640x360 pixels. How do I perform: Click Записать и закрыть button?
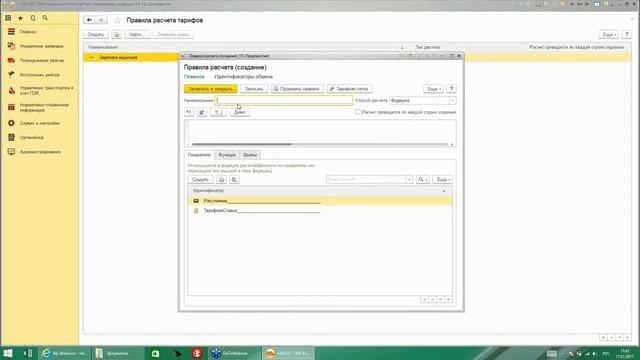(x=211, y=89)
